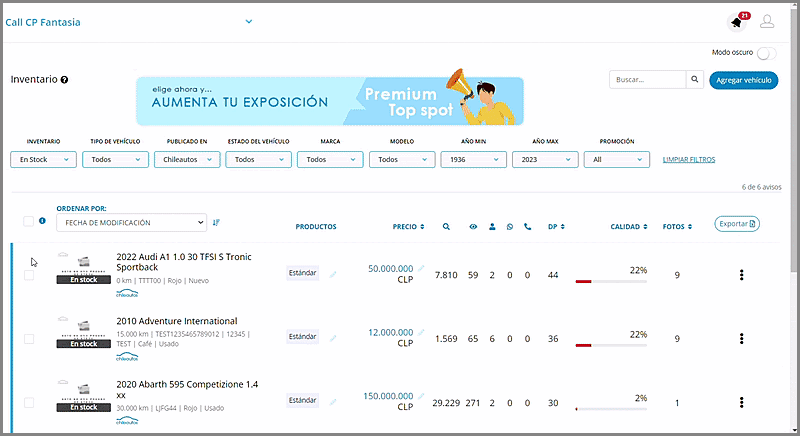This screenshot has width=800, height=436.
Task: Click the WhatsApp column header icon
Action: [x=510, y=226]
